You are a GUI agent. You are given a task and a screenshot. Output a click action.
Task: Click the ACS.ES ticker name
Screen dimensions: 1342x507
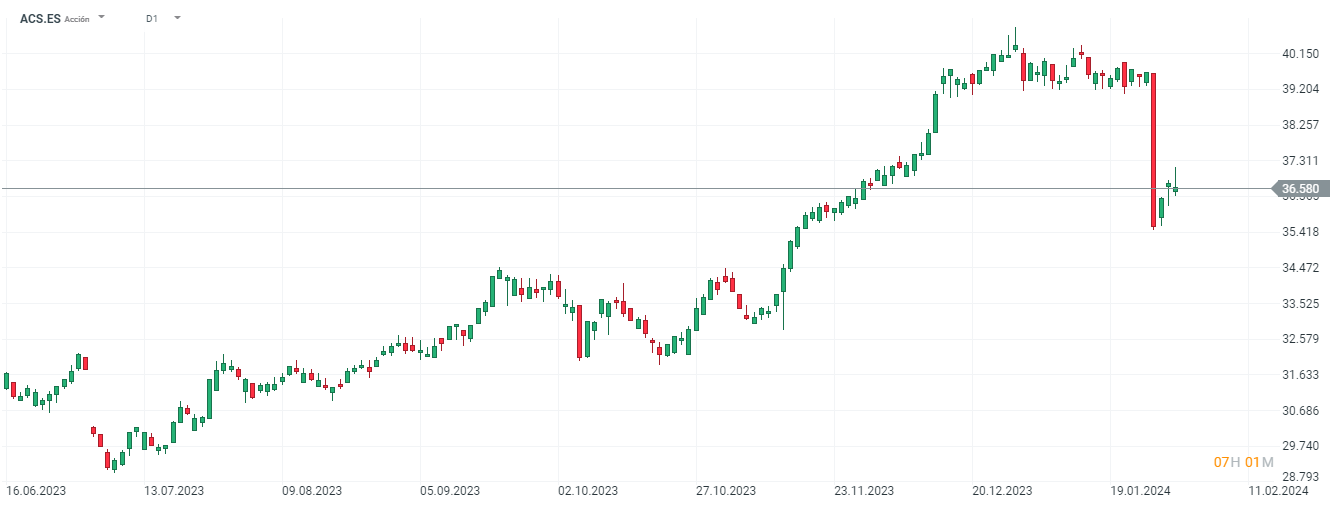click(40, 18)
